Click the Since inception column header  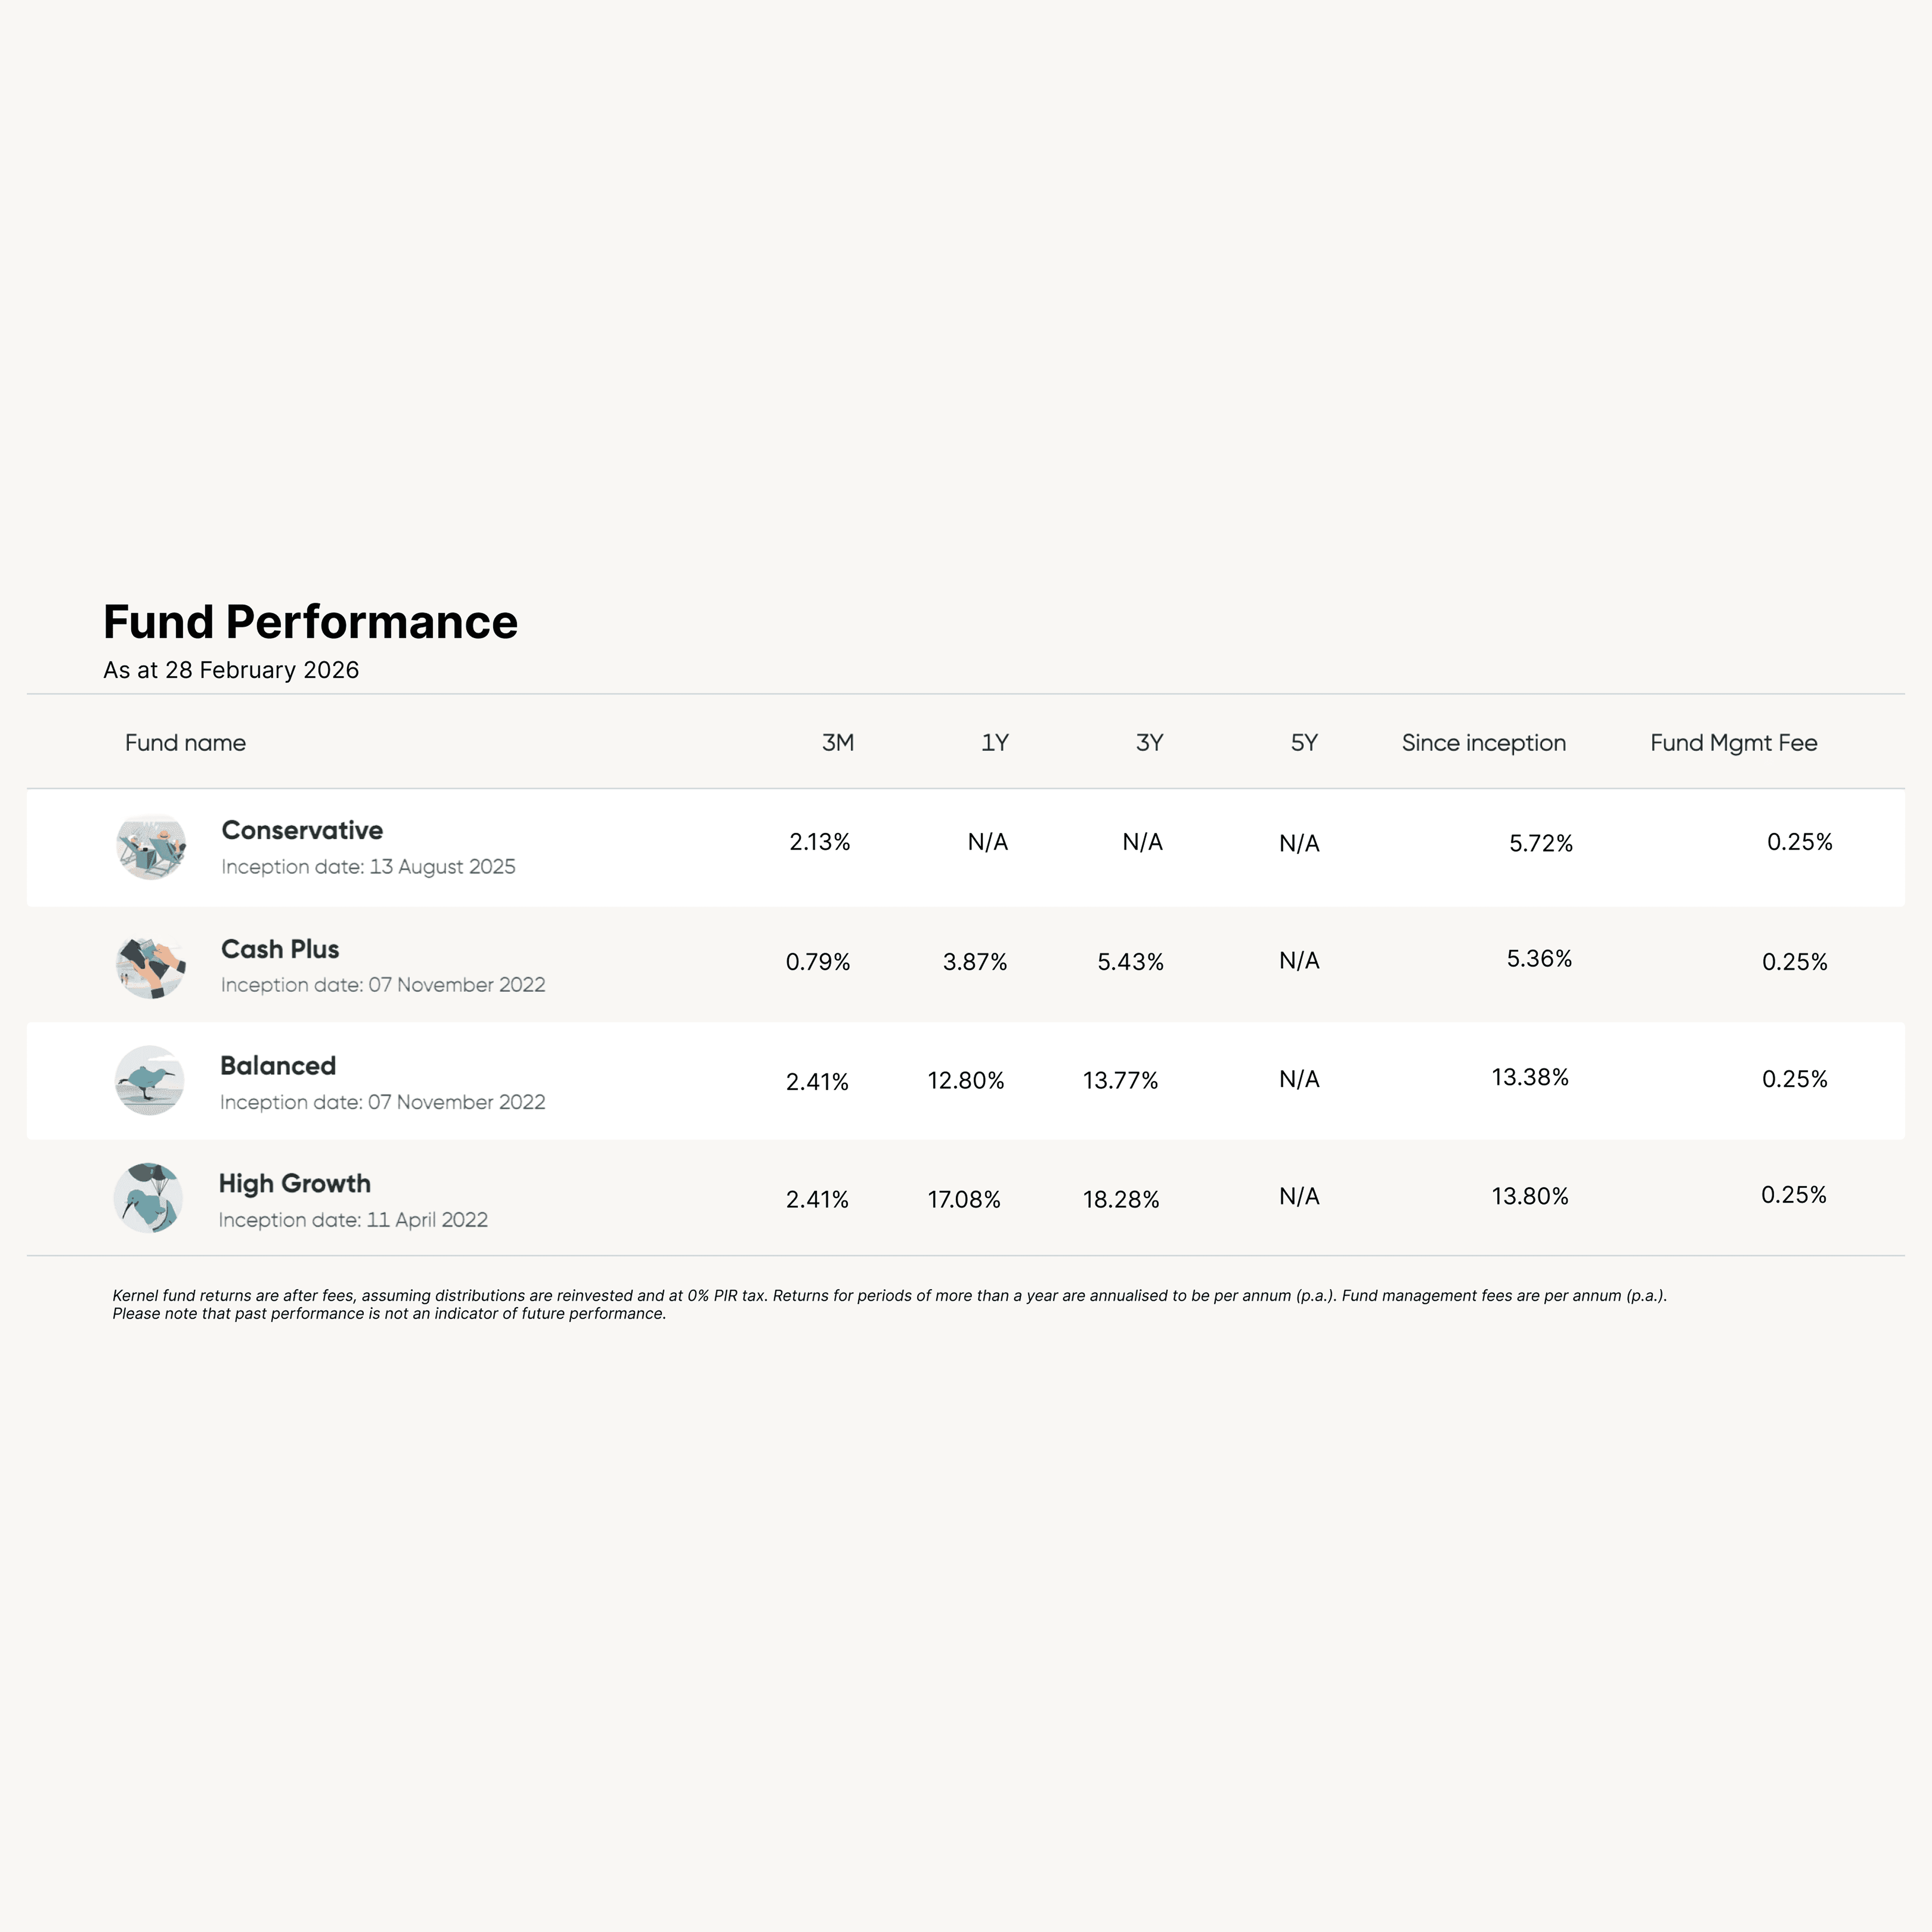coord(1483,743)
